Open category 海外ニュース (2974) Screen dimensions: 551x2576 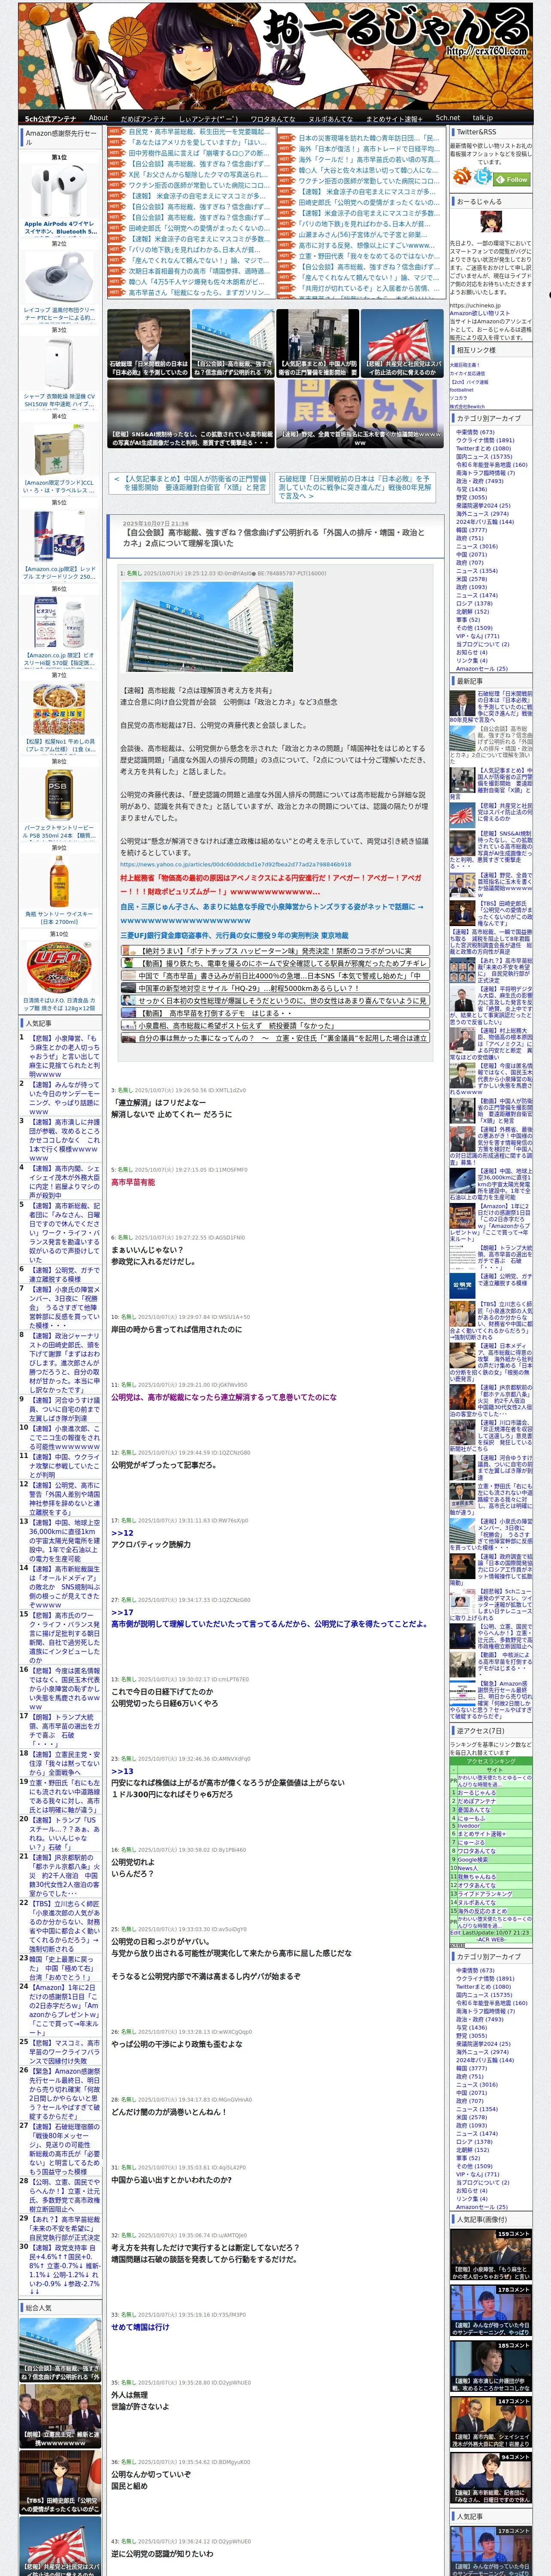pyautogui.click(x=482, y=513)
